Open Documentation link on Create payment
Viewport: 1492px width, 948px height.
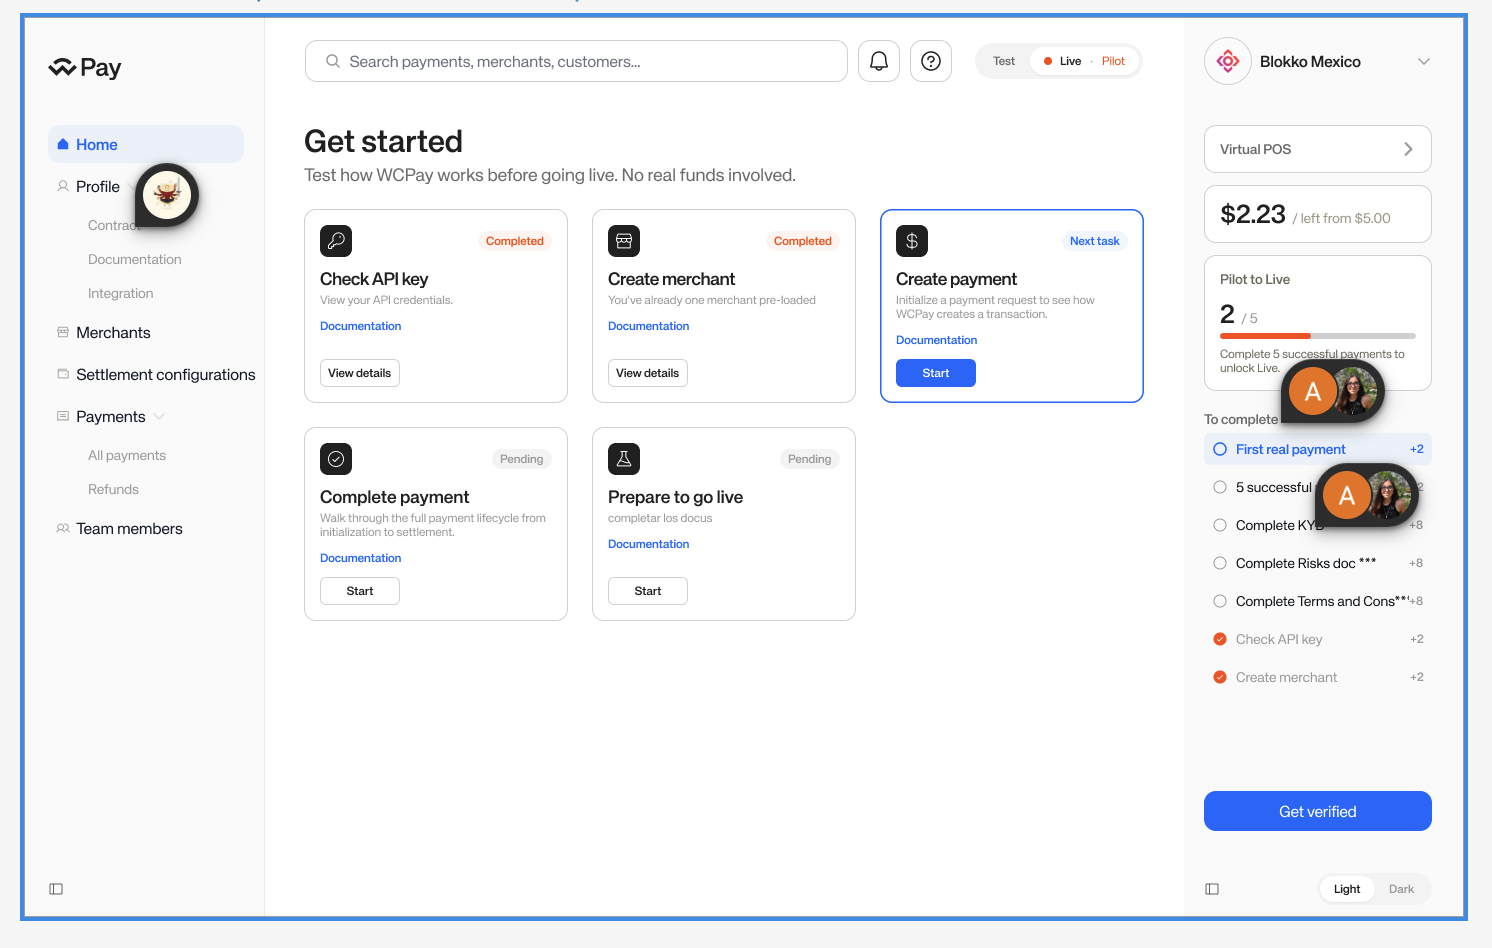click(936, 340)
